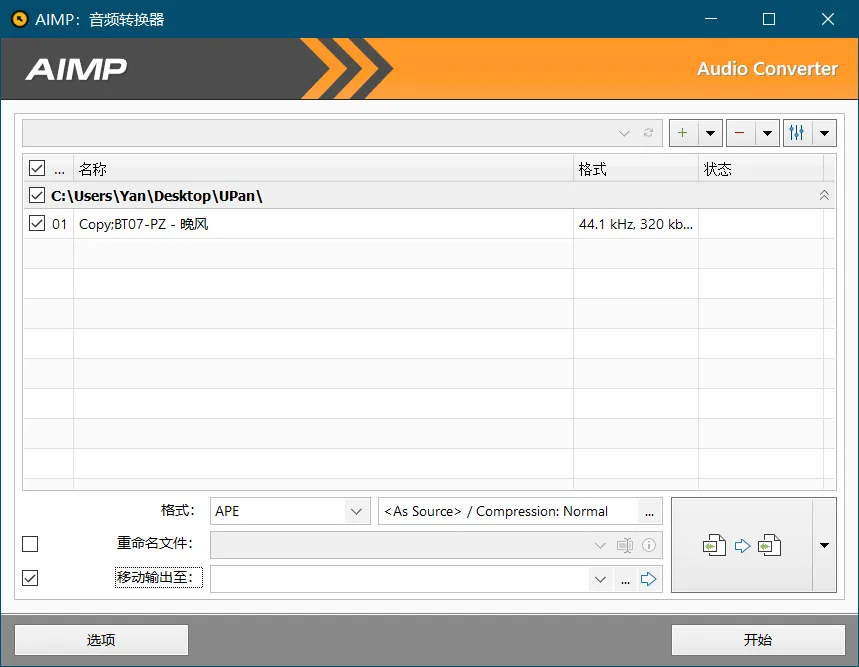
Task: Minimize the AIMP converter window
Action: click(x=711, y=19)
